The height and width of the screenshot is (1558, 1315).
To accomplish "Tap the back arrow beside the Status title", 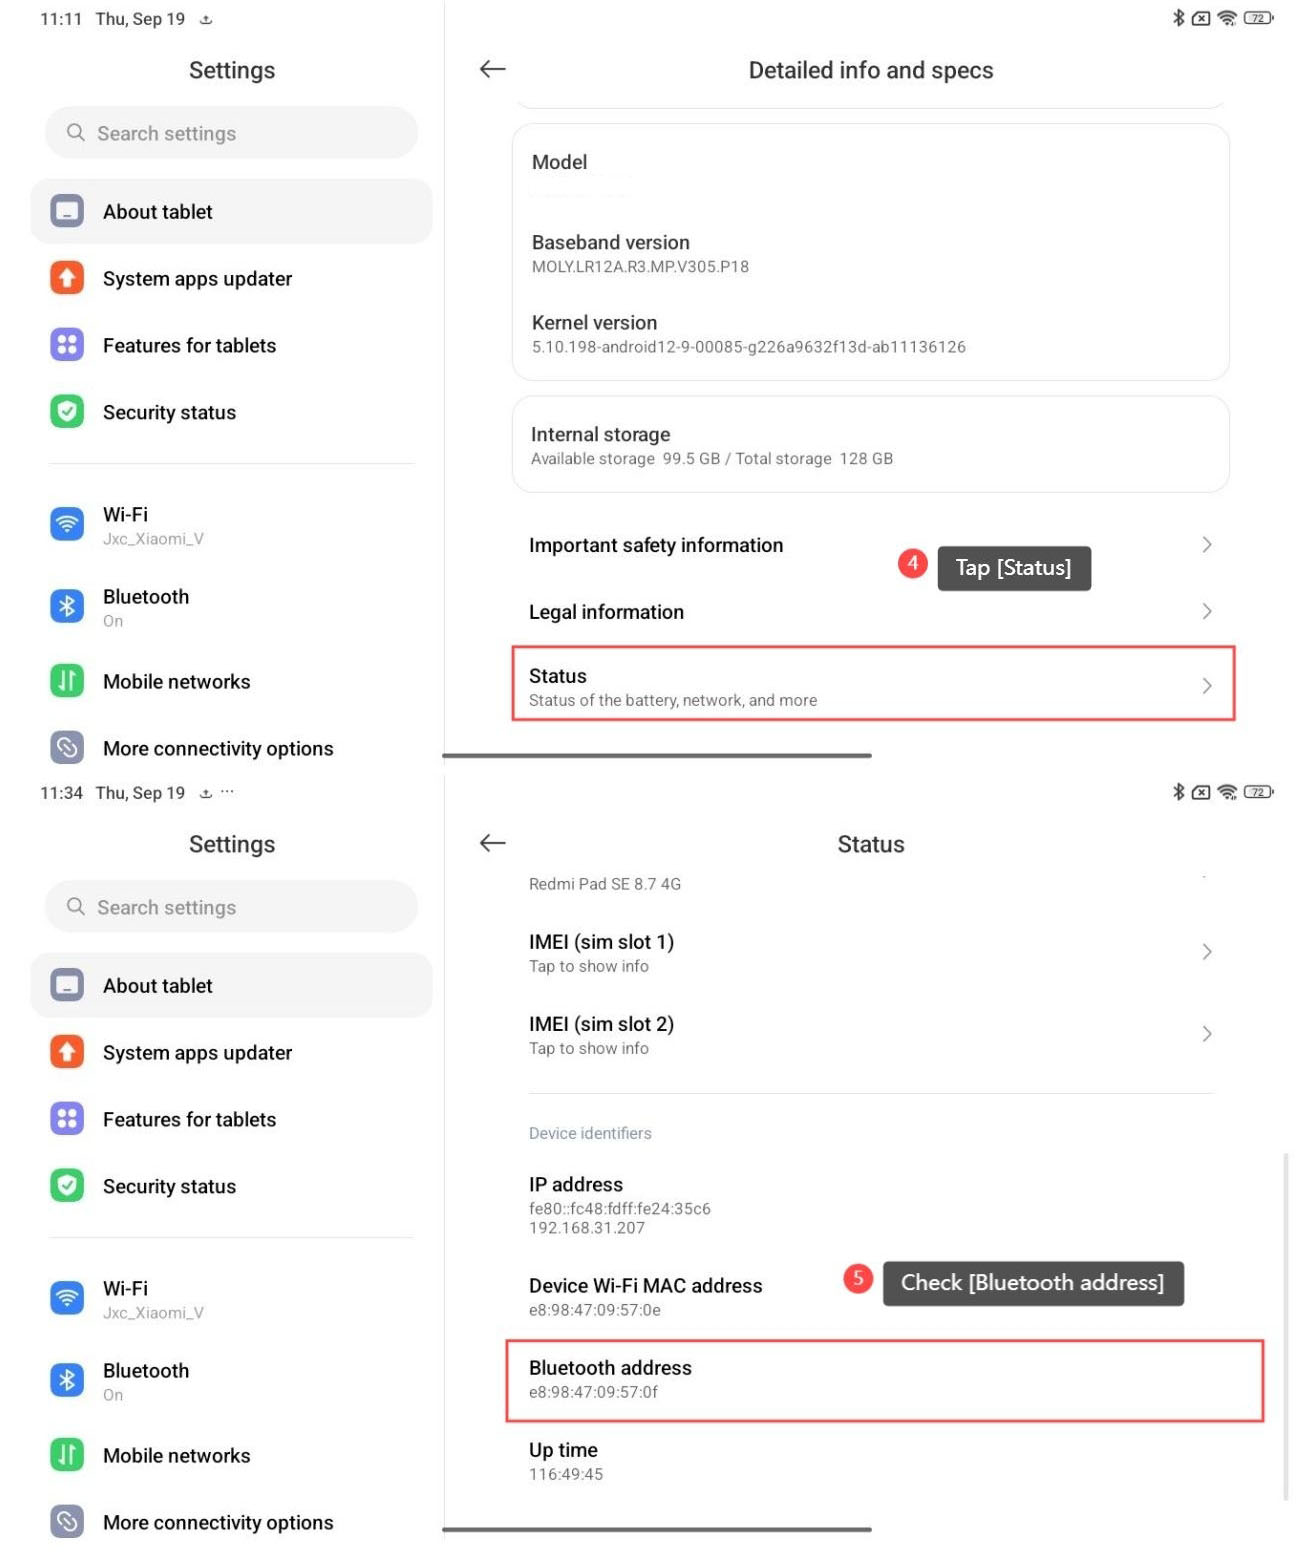I will point(492,843).
